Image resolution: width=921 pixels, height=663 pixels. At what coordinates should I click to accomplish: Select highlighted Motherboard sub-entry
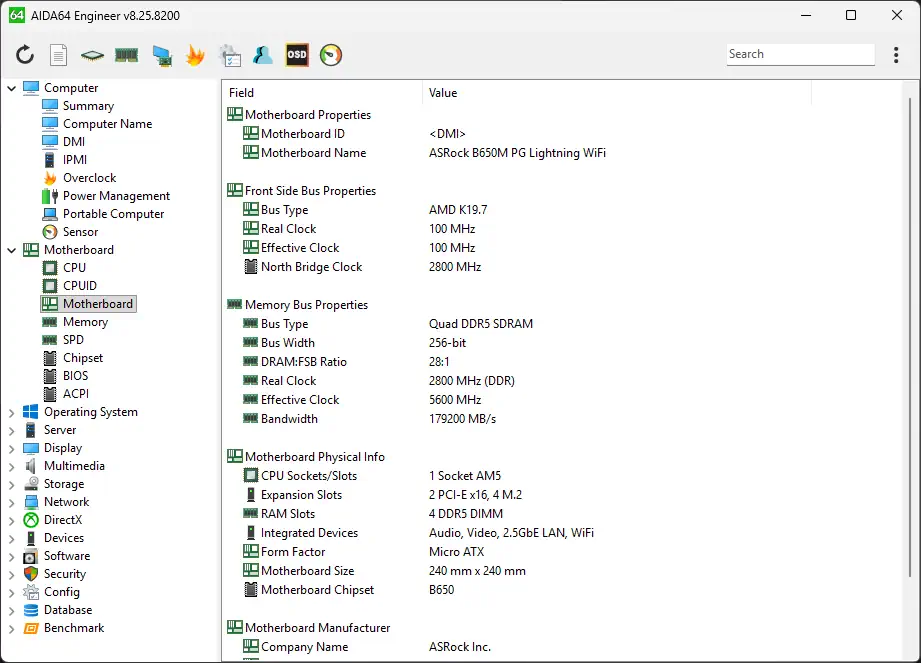pyautogui.click(x=88, y=304)
